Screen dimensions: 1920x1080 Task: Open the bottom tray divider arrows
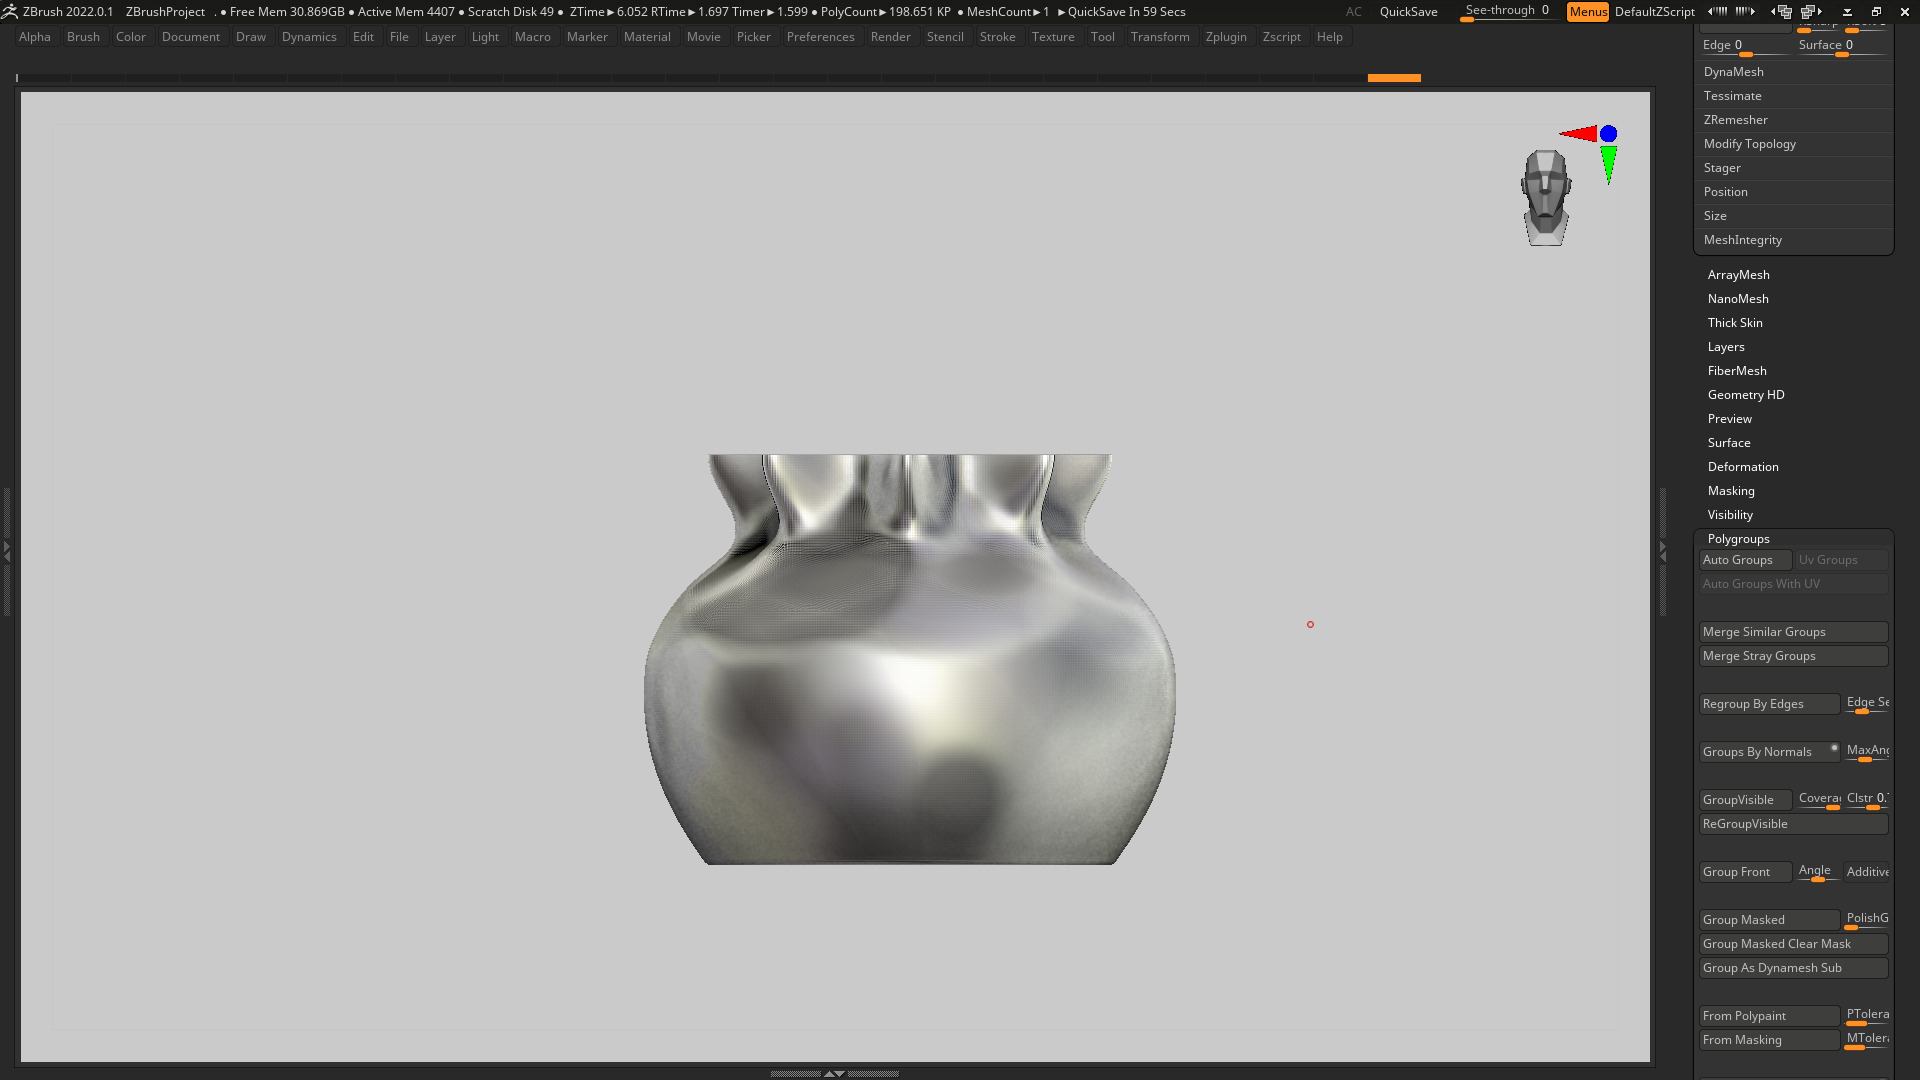(834, 1073)
